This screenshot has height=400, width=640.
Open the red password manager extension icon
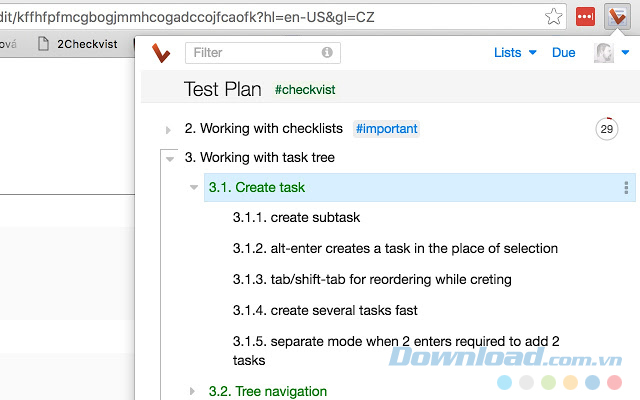click(585, 17)
